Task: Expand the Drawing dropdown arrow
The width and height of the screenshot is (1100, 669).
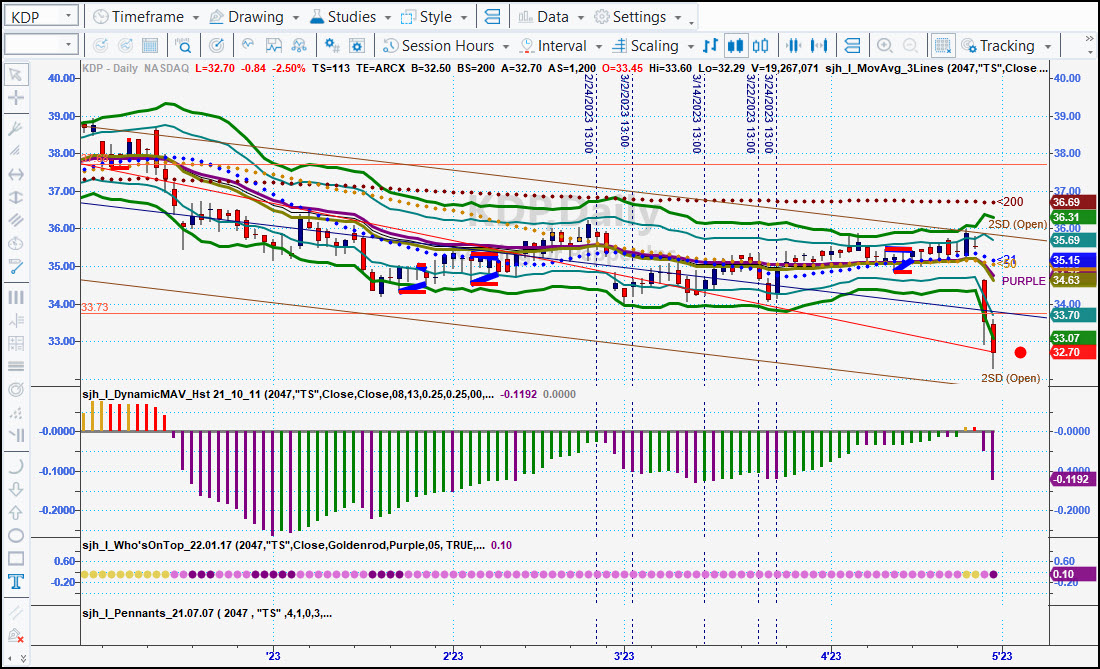Action: click(296, 17)
